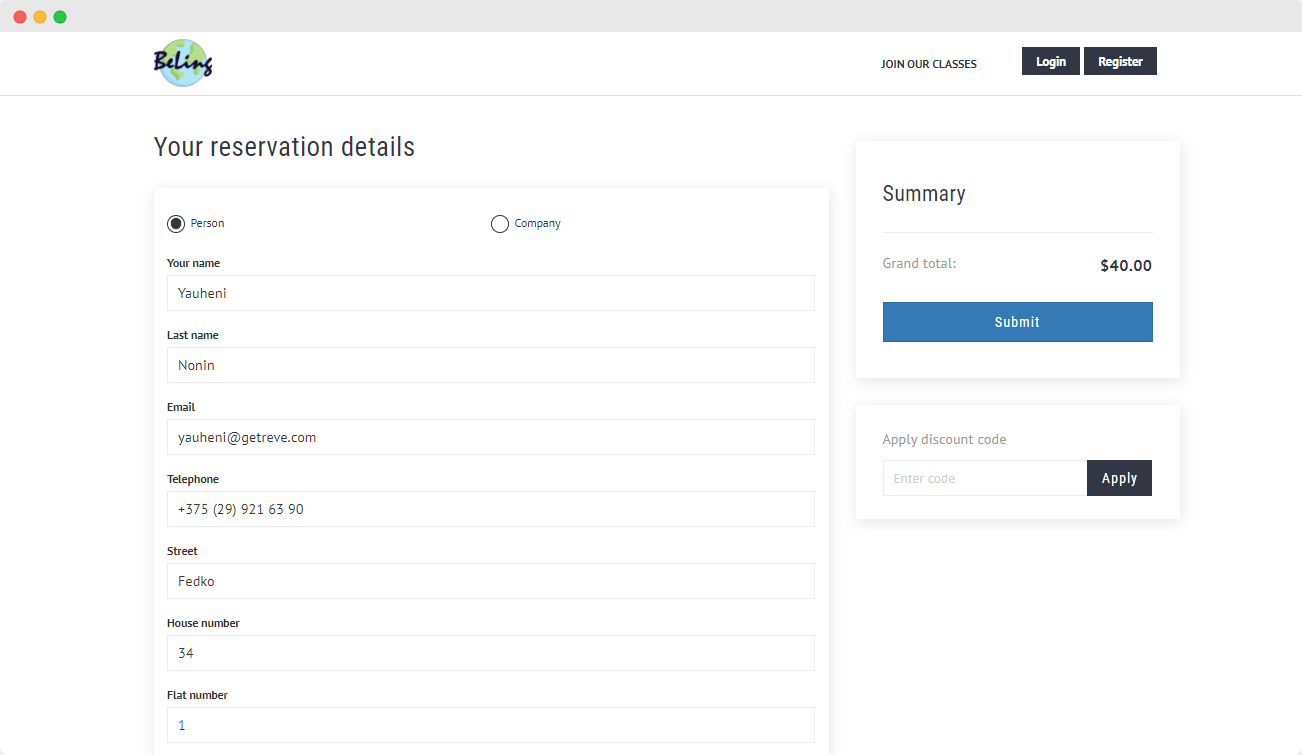
Task: Click the 'Your name' field label
Action: (193, 263)
